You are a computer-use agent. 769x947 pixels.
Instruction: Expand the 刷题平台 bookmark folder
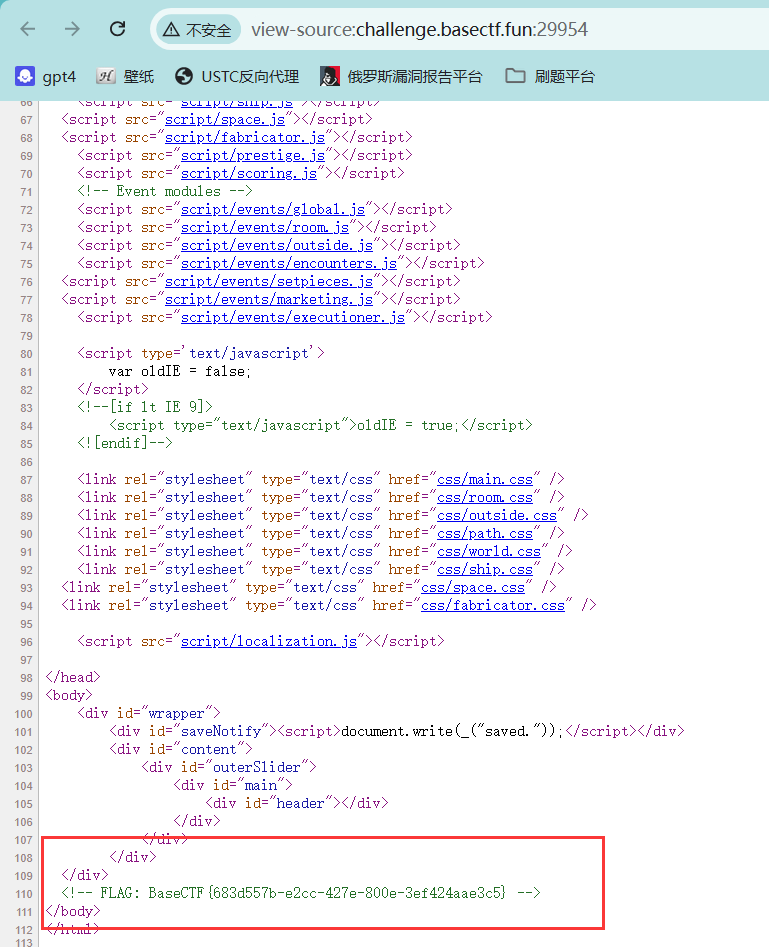(550, 76)
